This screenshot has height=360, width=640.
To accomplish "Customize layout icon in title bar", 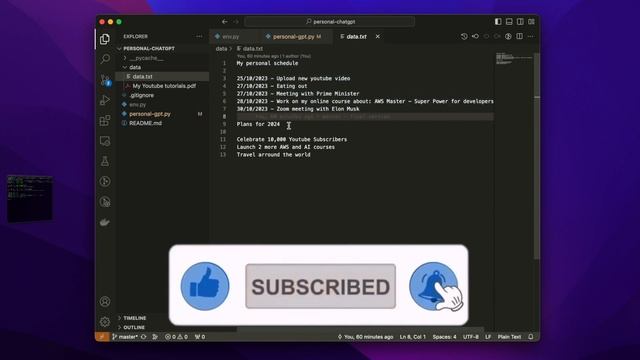I will click(531, 22).
